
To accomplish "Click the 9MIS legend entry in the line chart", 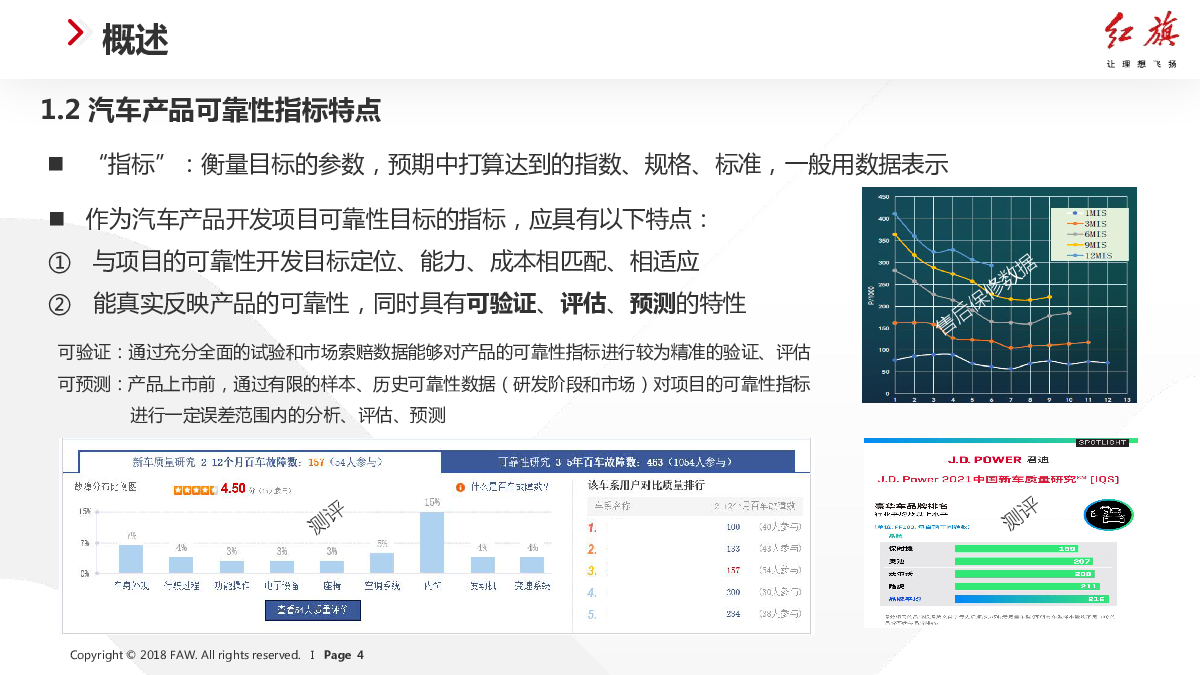I will [x=1087, y=245].
